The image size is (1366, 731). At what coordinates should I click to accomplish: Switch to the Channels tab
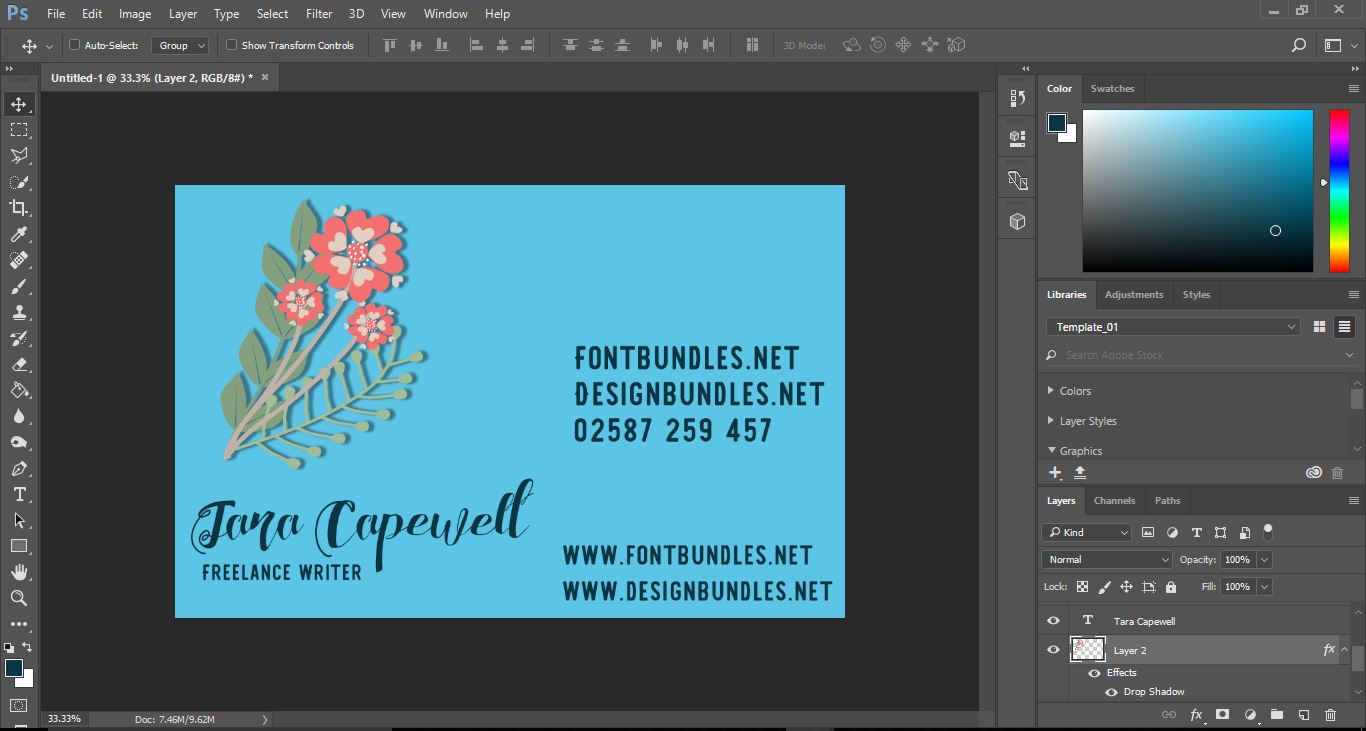tap(1114, 500)
